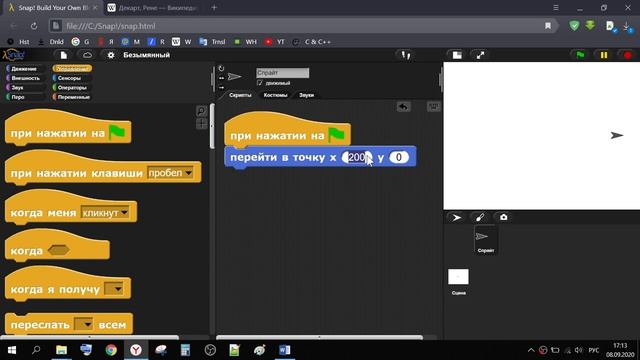Paint a new sprite with brush button

pyautogui.click(x=480, y=218)
